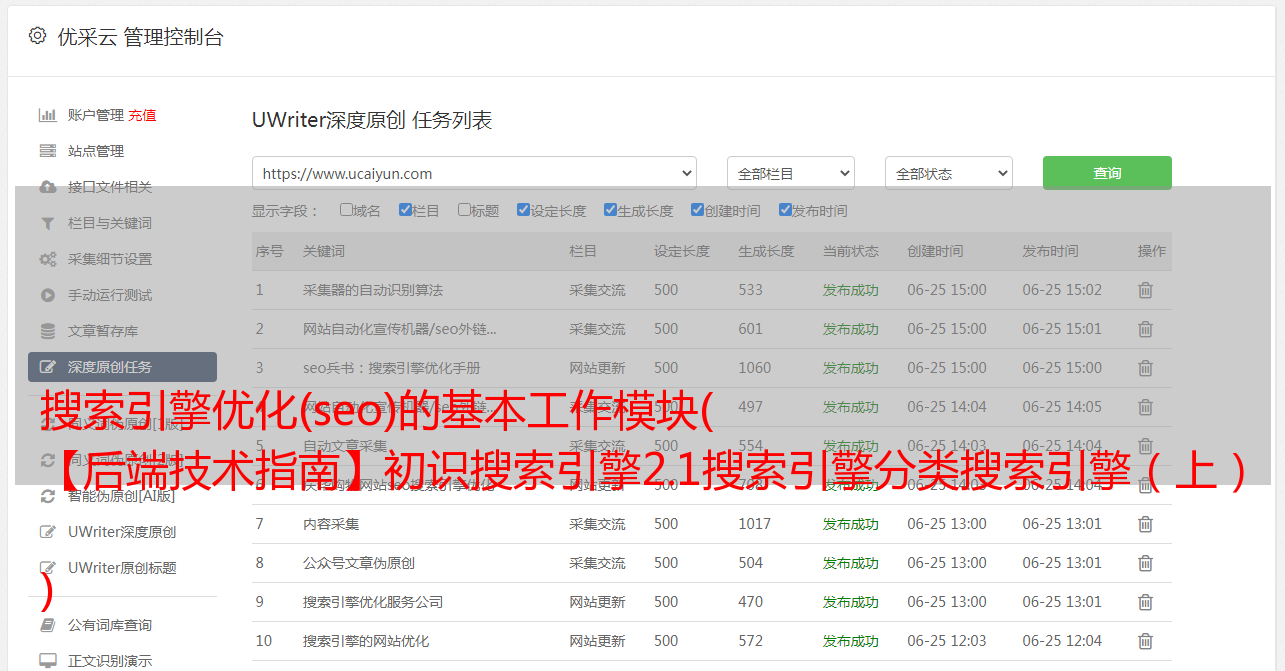Click trash icon for 搜索引擎的网站优化 row
The height and width of the screenshot is (671, 1285).
pyautogui.click(x=1145, y=641)
